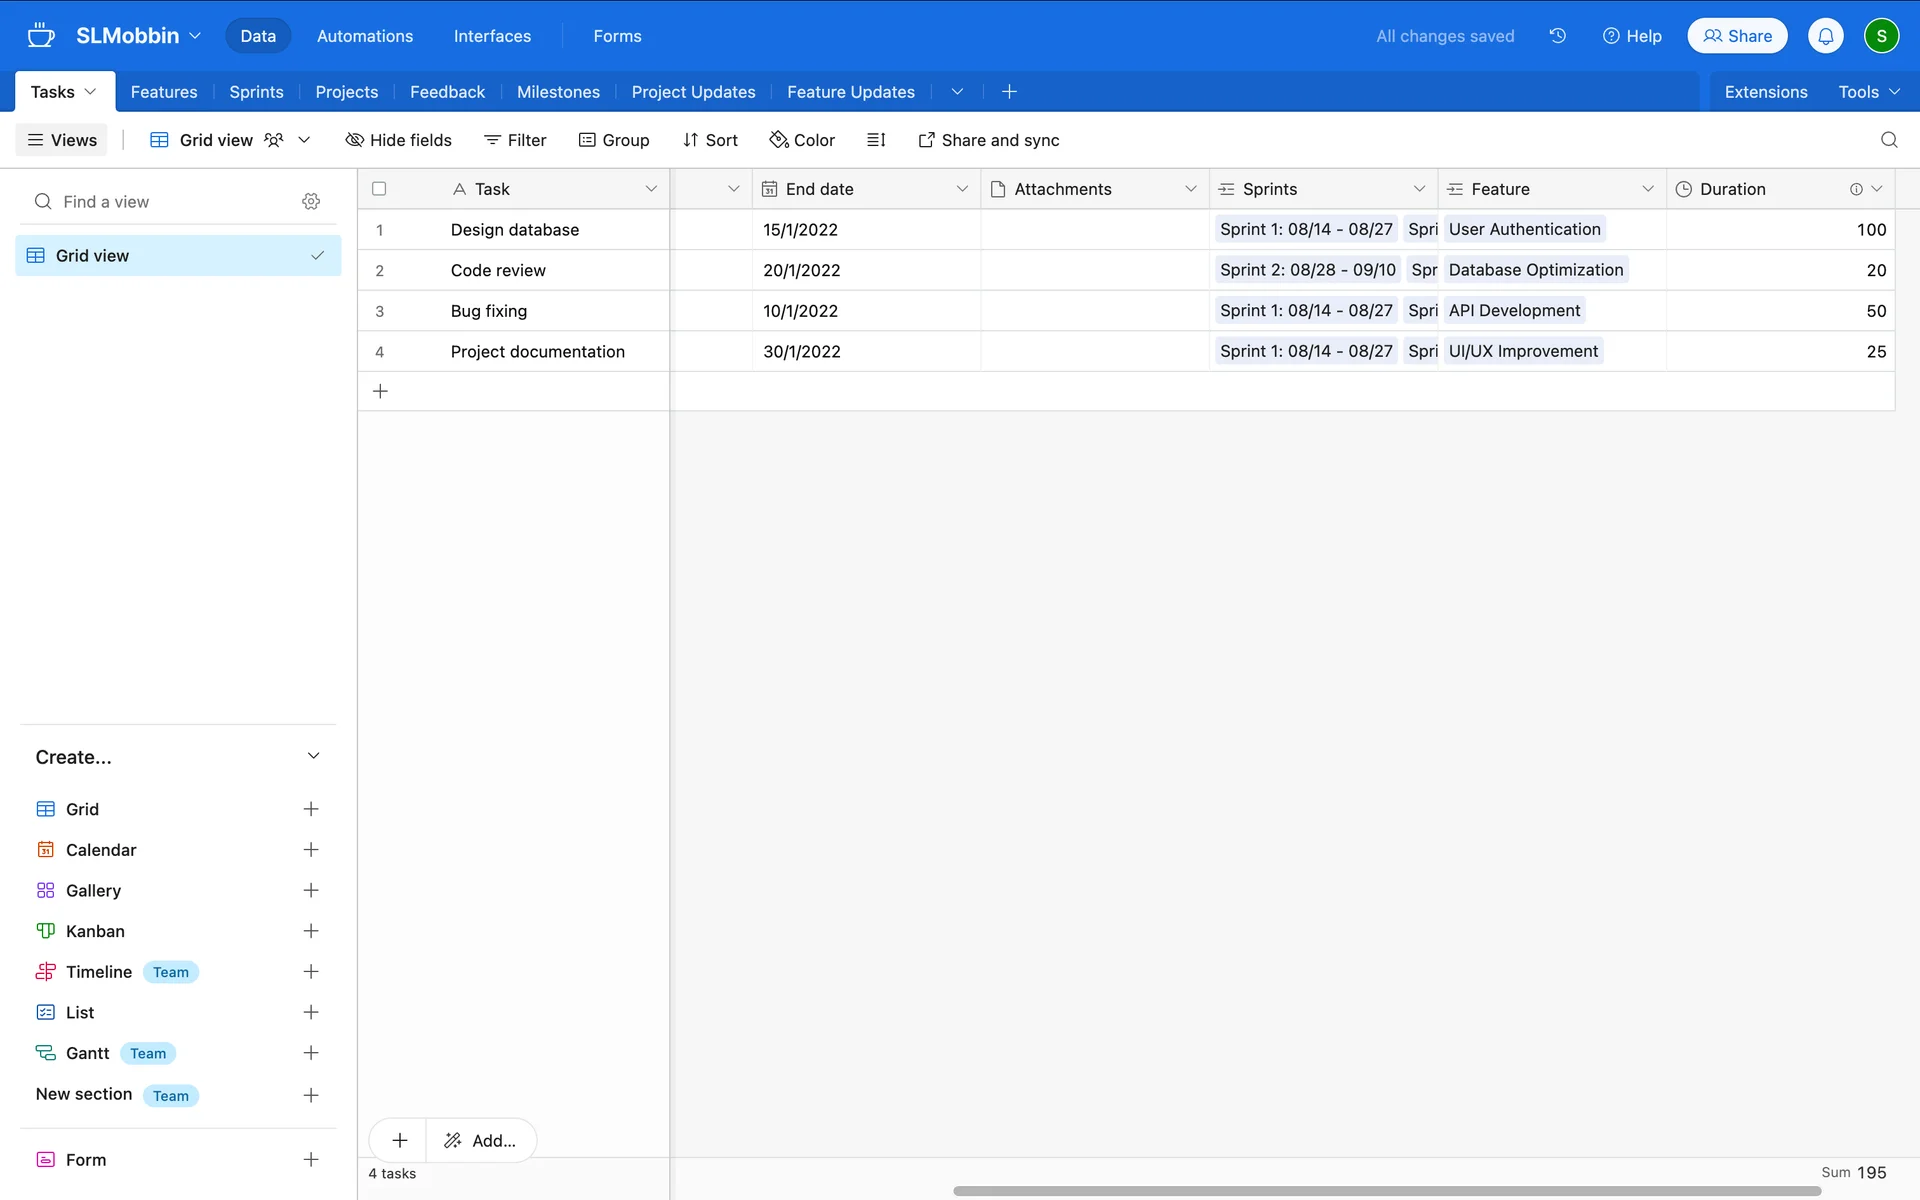1920x1200 pixels.
Task: Add a new Calendar view
Action: click(311, 850)
